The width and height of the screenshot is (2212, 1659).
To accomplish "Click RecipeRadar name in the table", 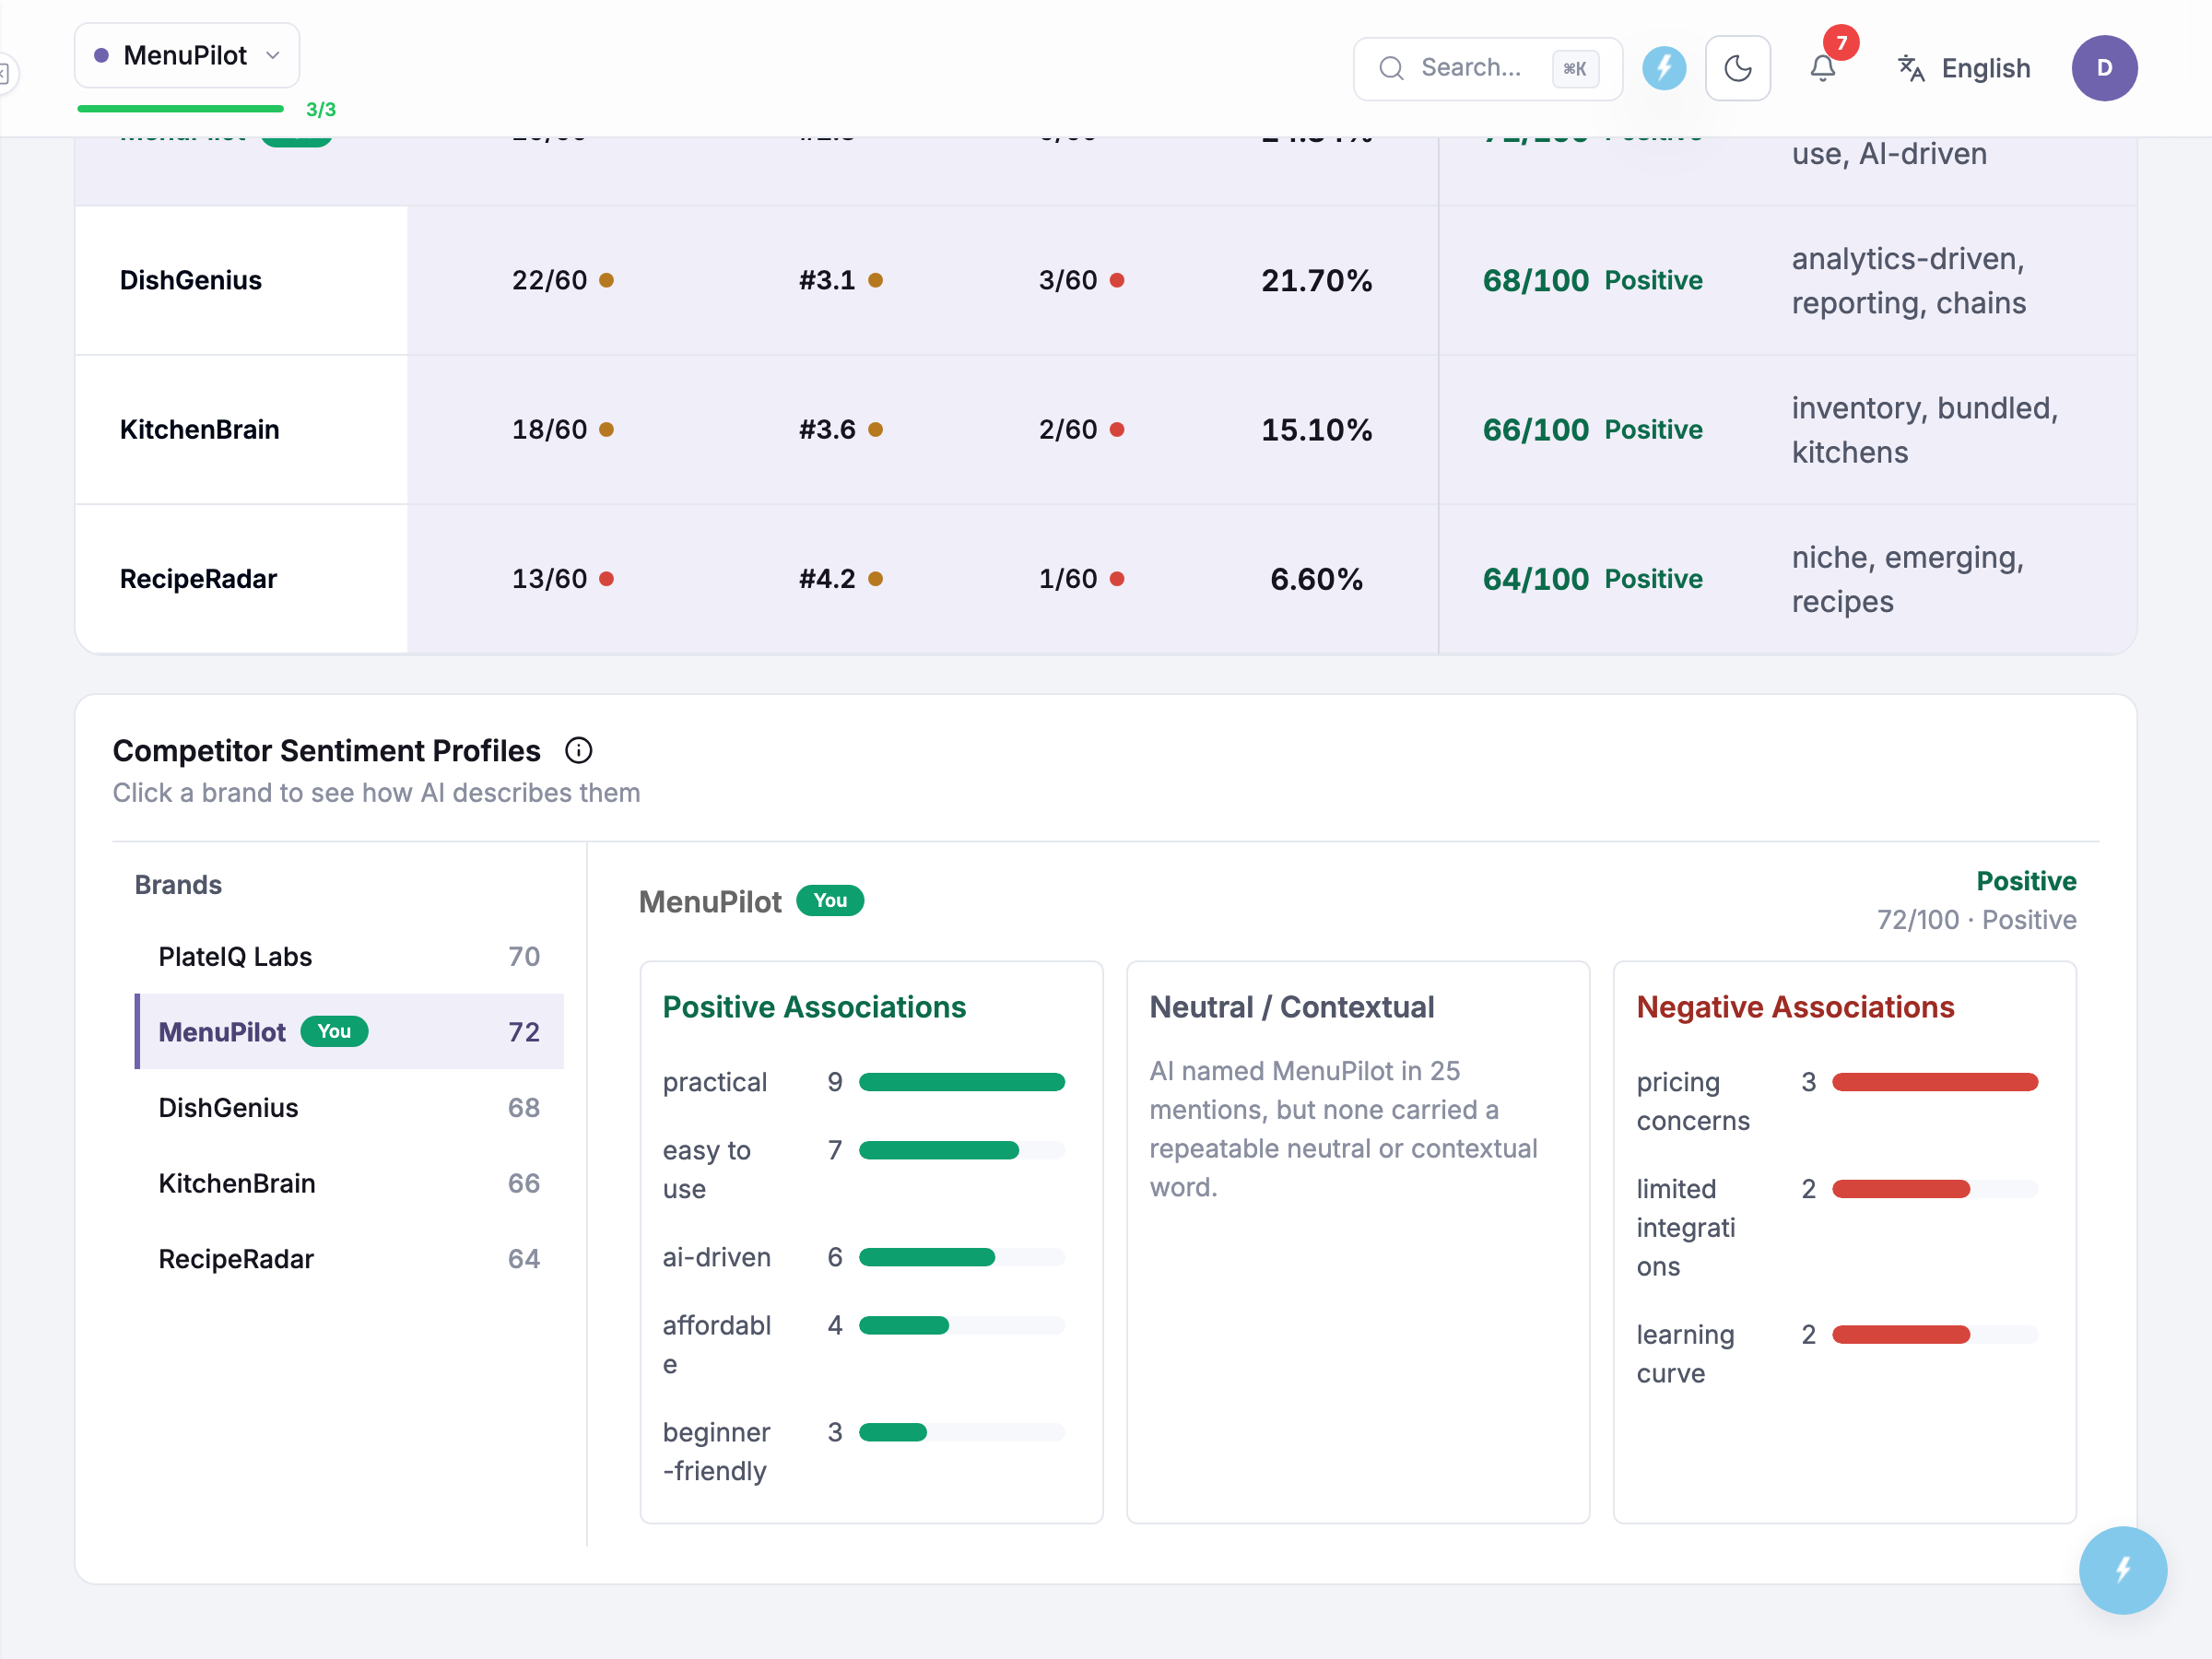I will pos(198,579).
